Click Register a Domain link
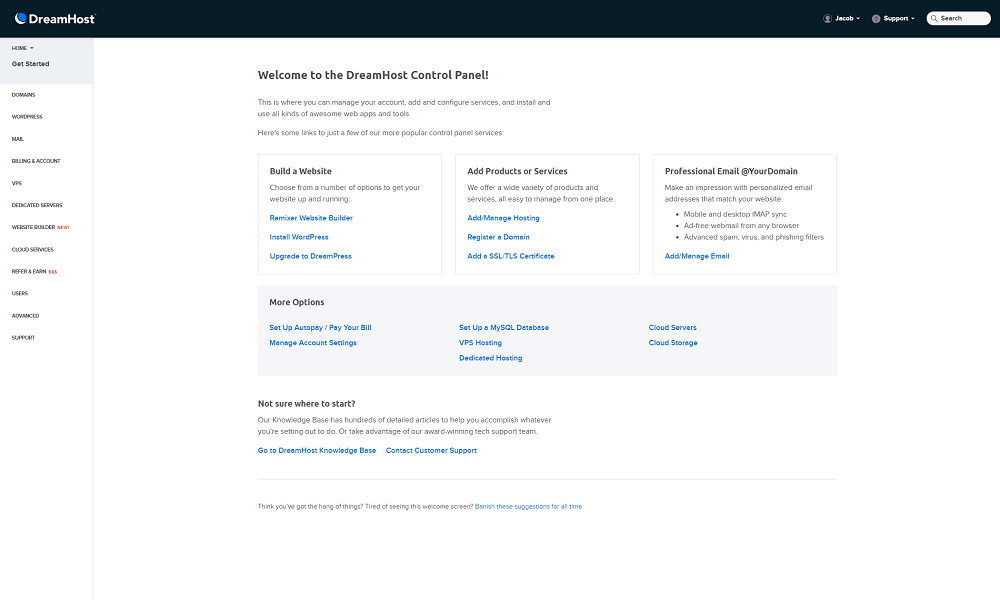 click(x=498, y=237)
